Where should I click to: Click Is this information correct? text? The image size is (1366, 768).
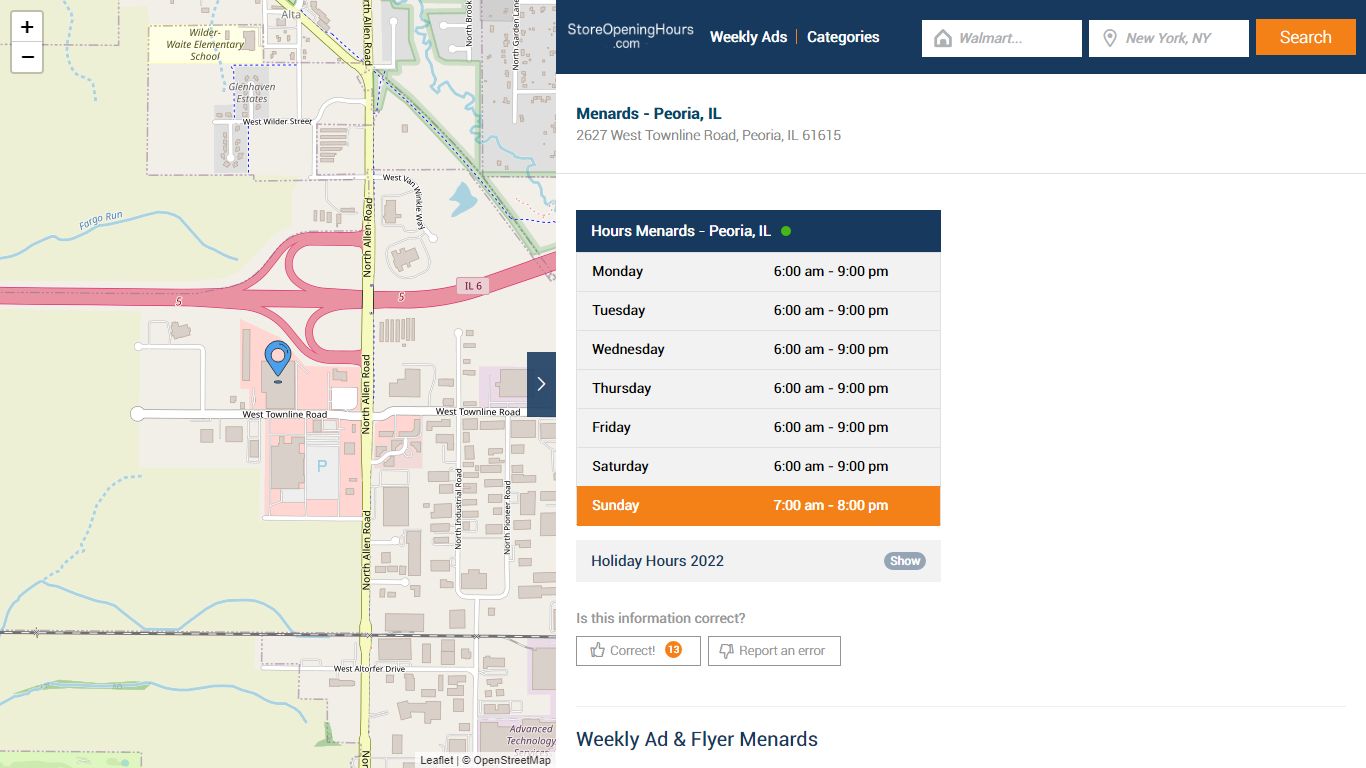click(661, 618)
